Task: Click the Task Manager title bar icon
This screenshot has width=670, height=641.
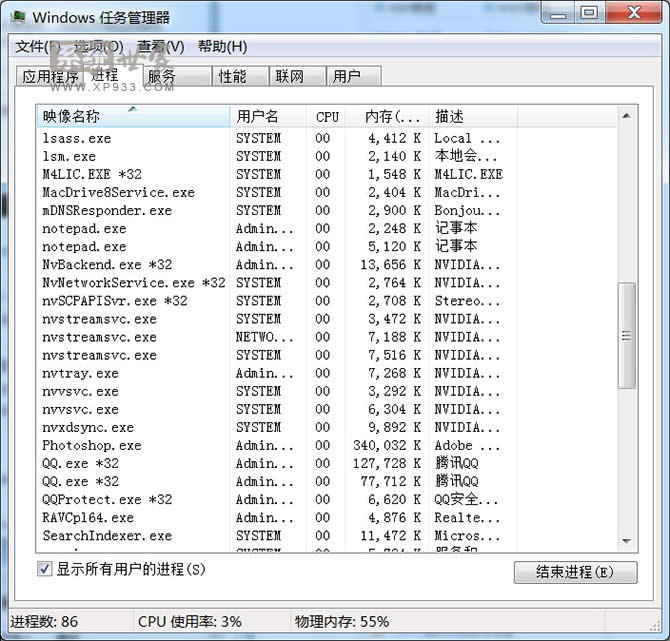Action: (17, 17)
